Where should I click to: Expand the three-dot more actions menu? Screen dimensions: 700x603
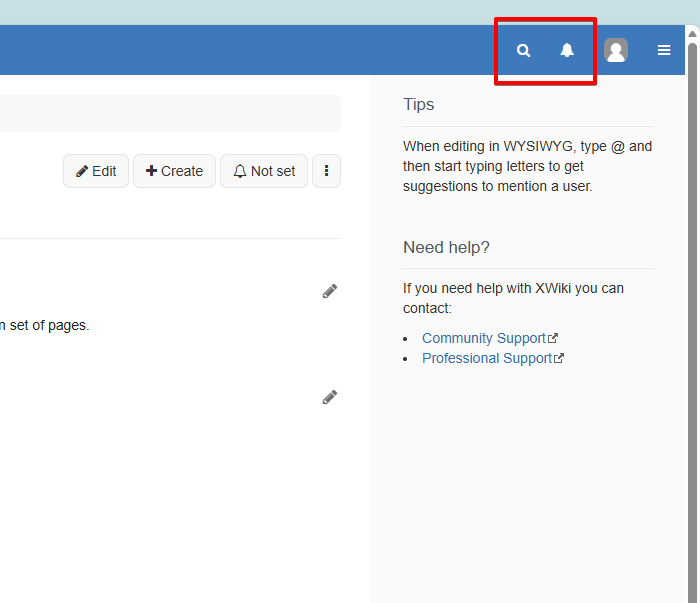pos(326,171)
